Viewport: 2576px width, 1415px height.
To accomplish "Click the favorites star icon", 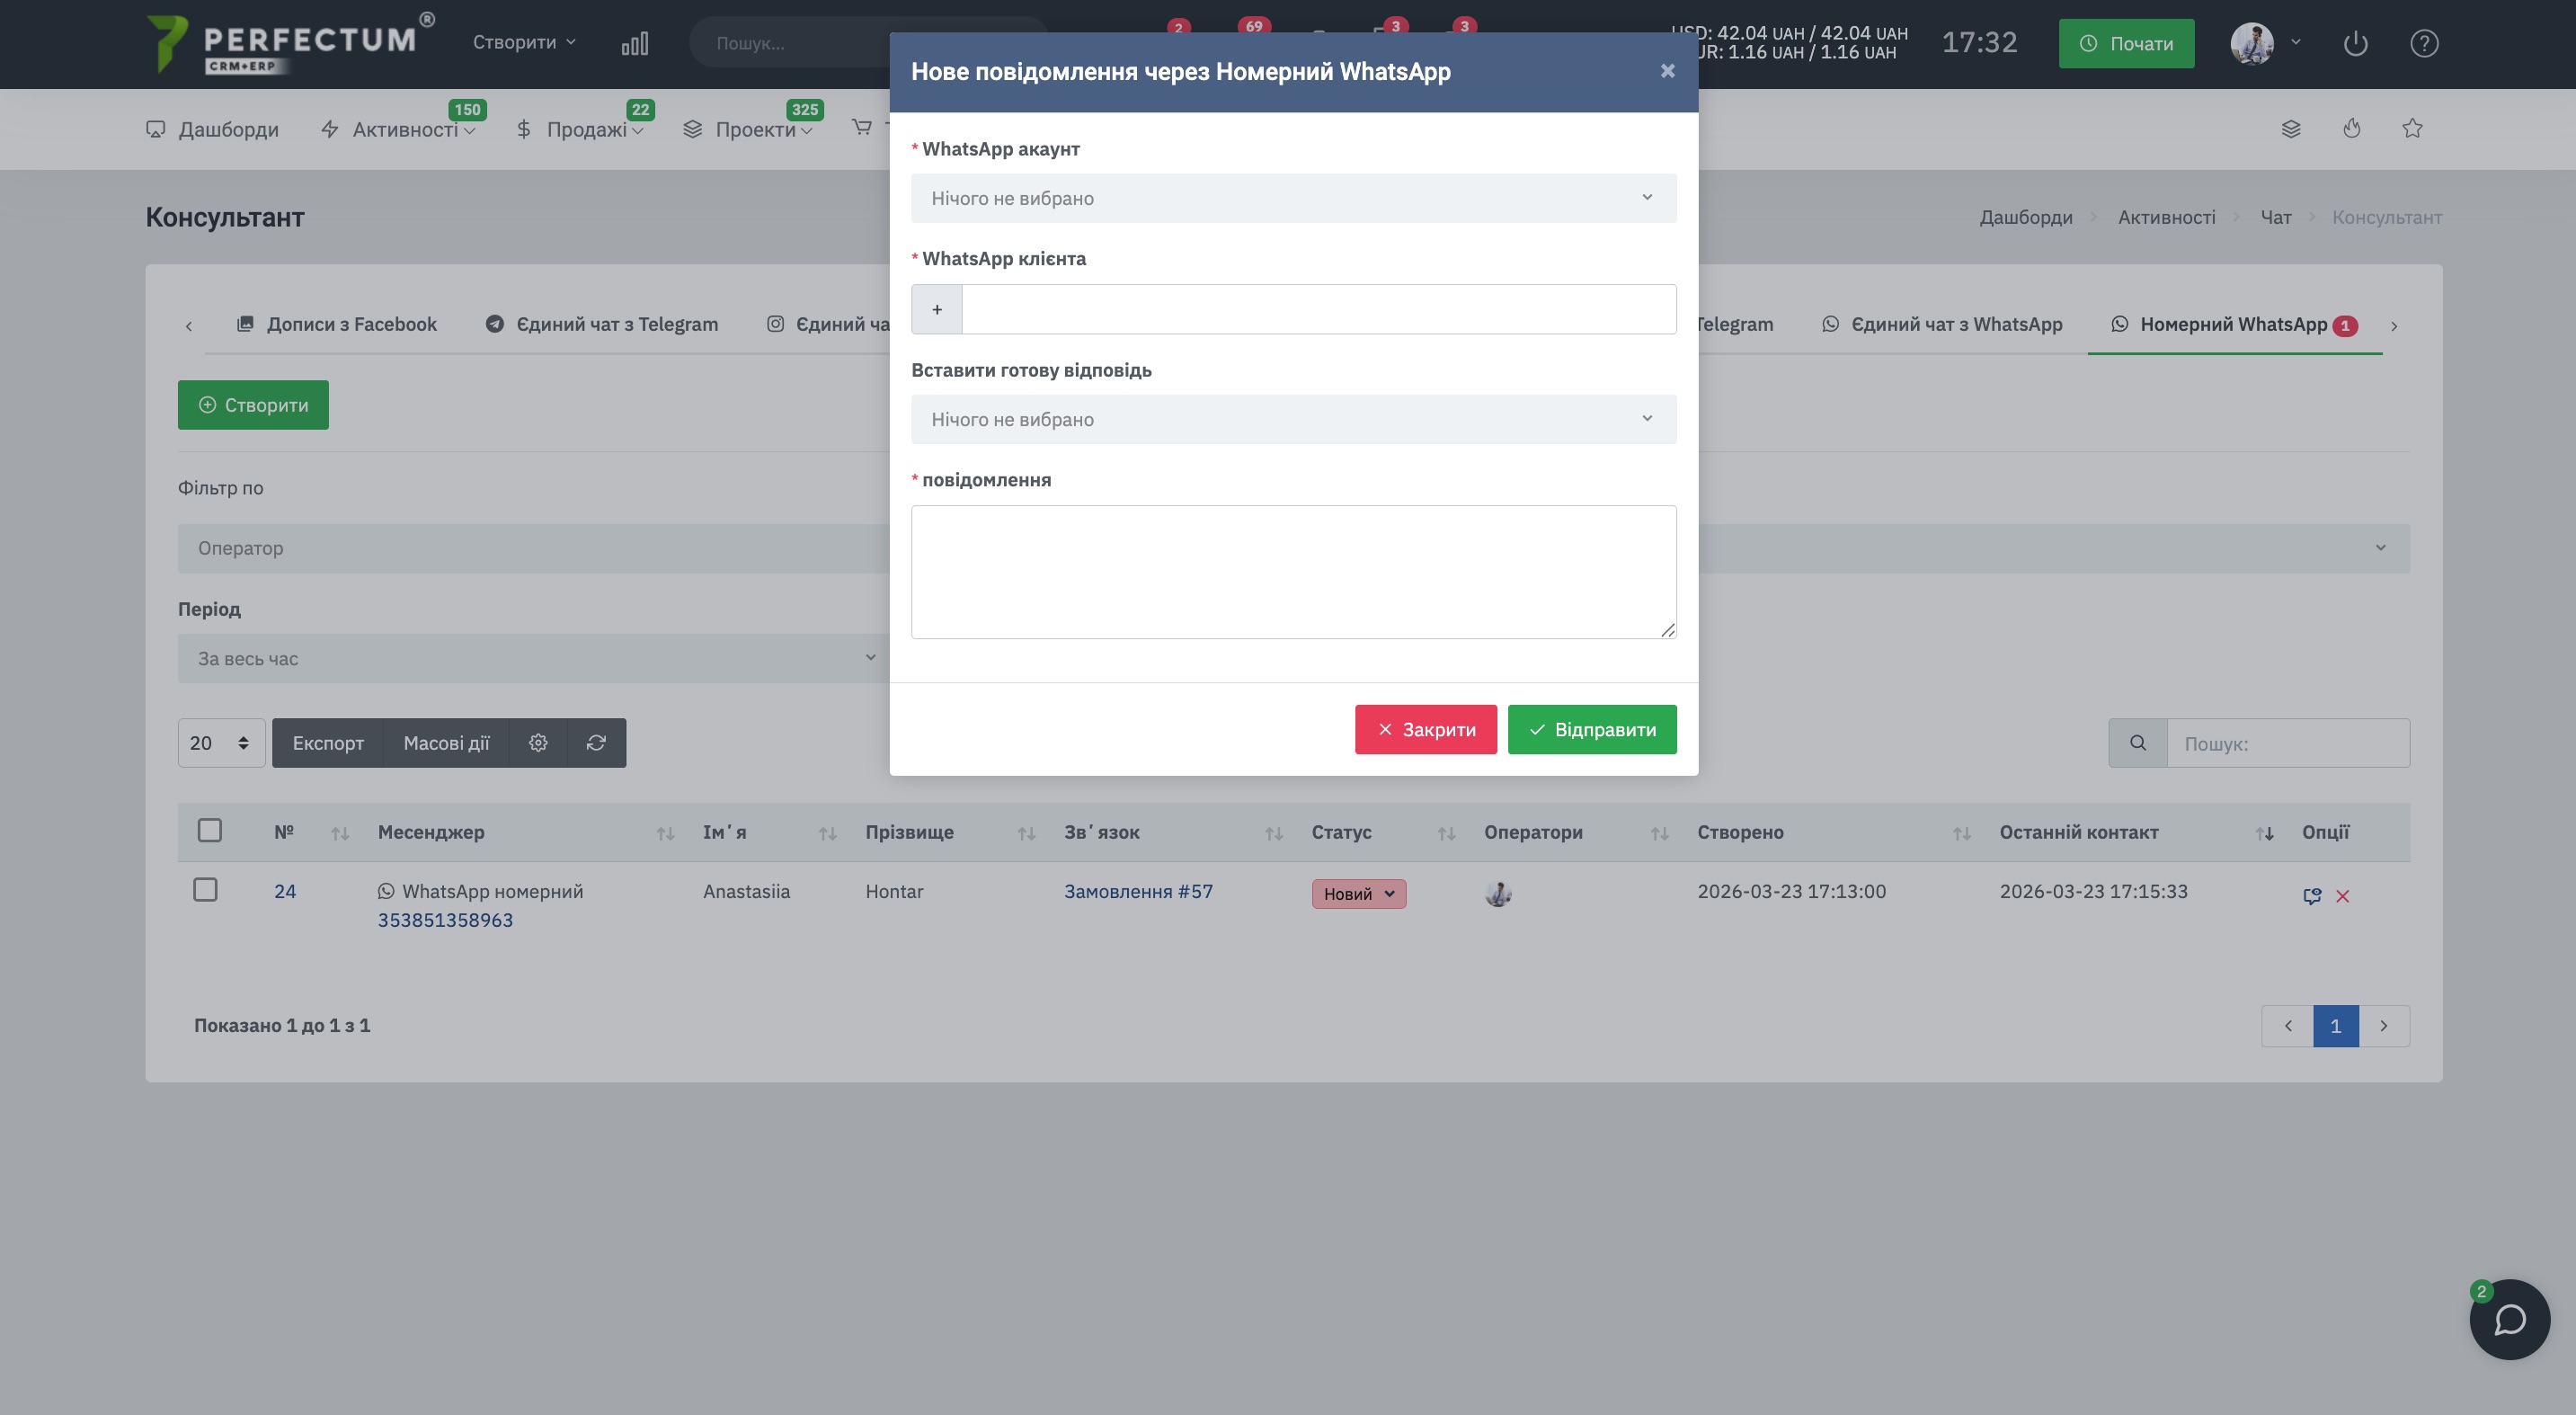I will click(2412, 128).
